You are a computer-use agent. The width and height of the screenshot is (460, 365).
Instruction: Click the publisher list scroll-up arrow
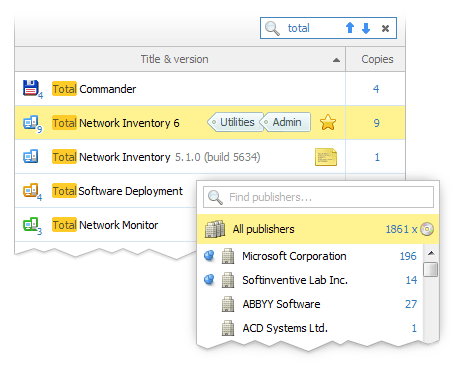click(431, 253)
